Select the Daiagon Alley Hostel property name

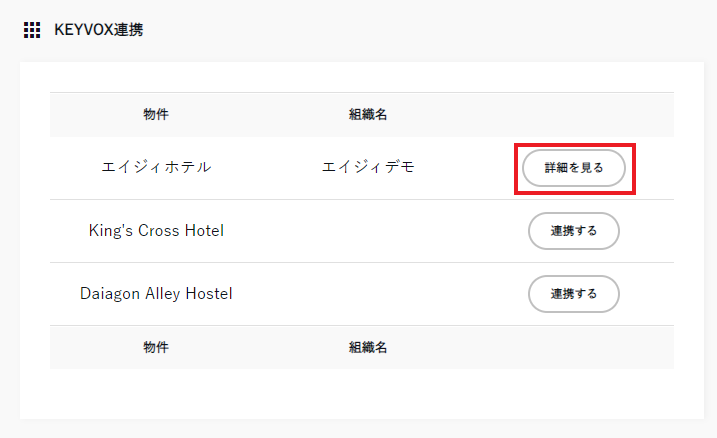(156, 294)
